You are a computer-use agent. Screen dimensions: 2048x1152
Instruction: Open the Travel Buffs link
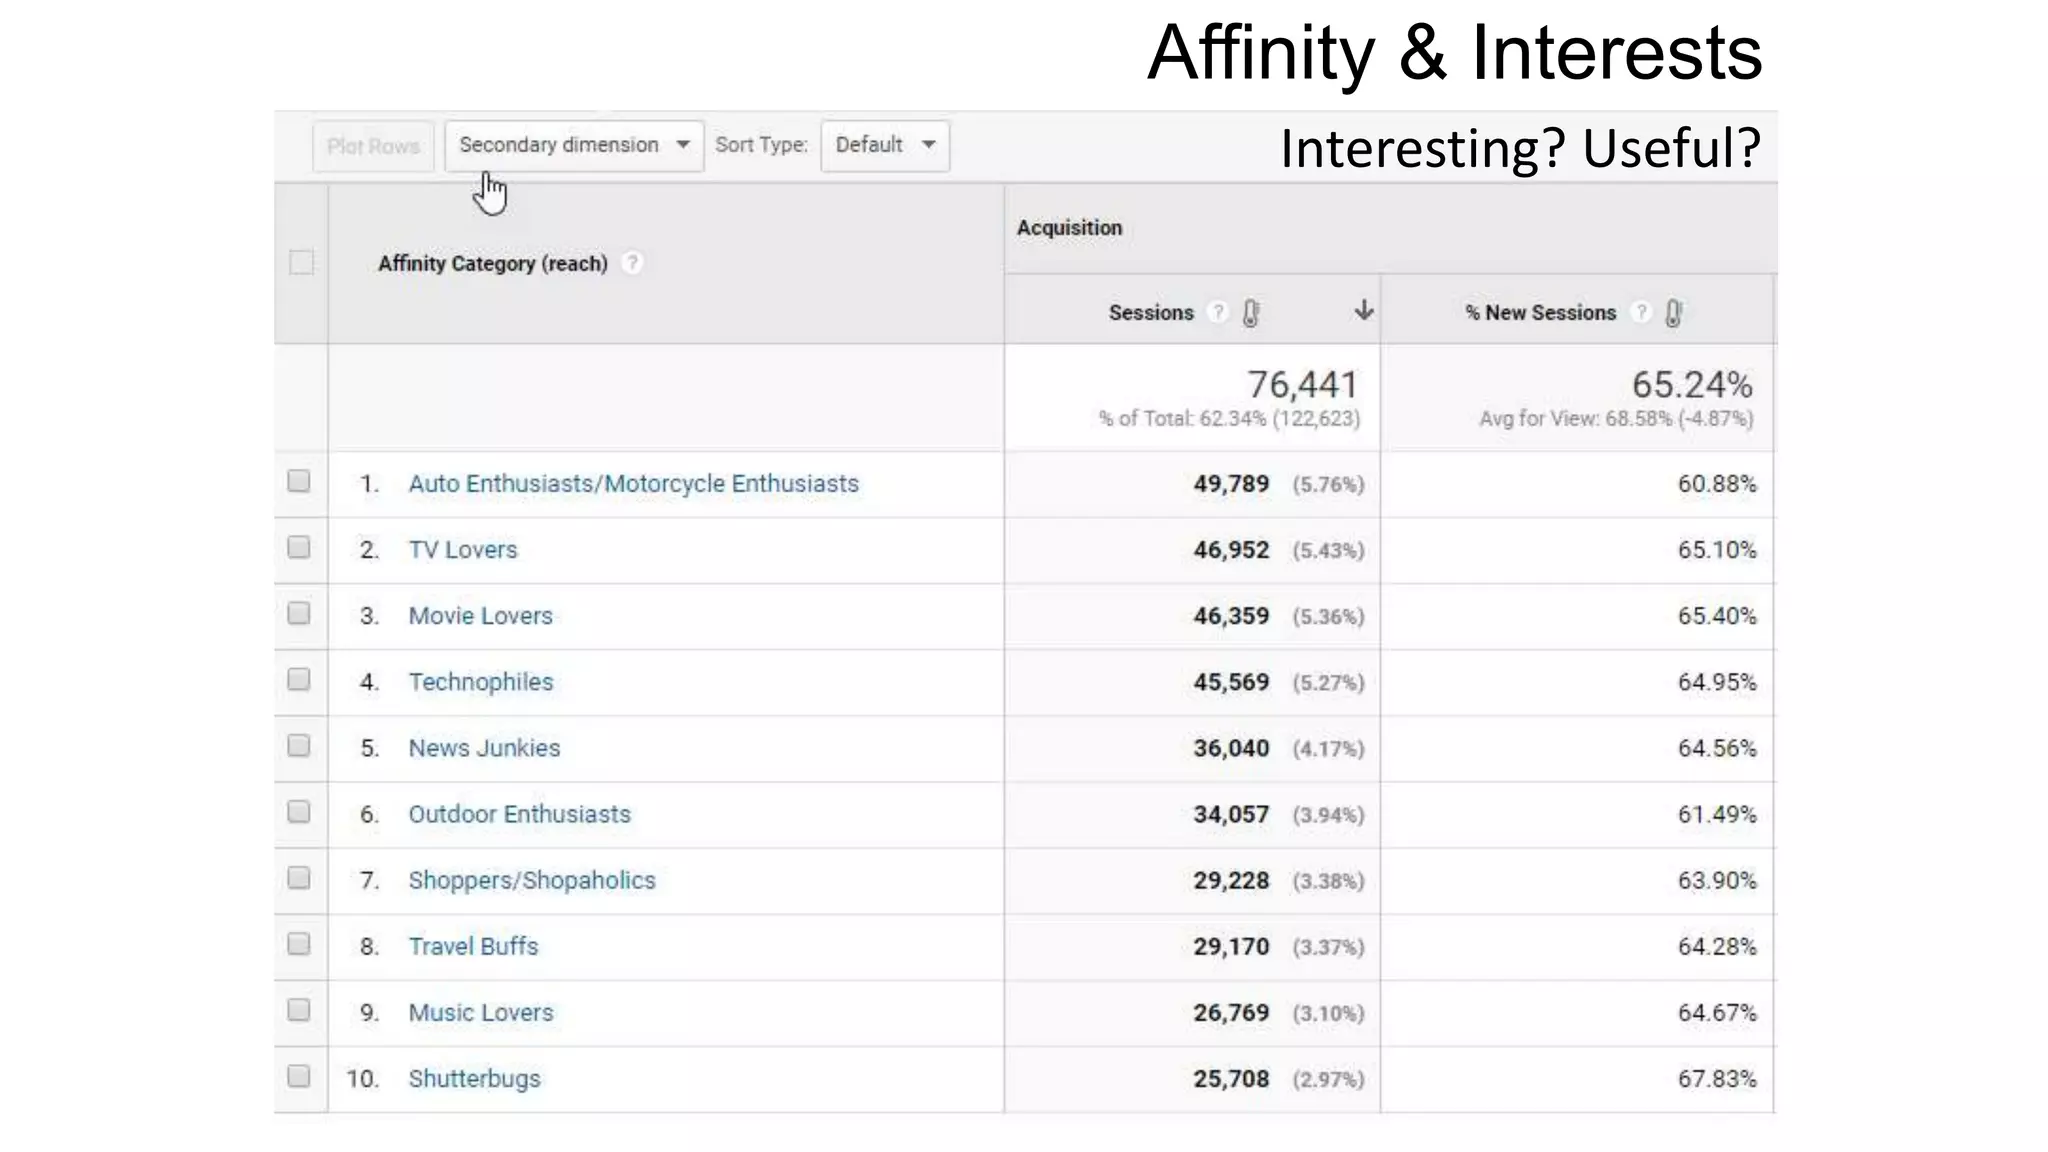(x=473, y=946)
